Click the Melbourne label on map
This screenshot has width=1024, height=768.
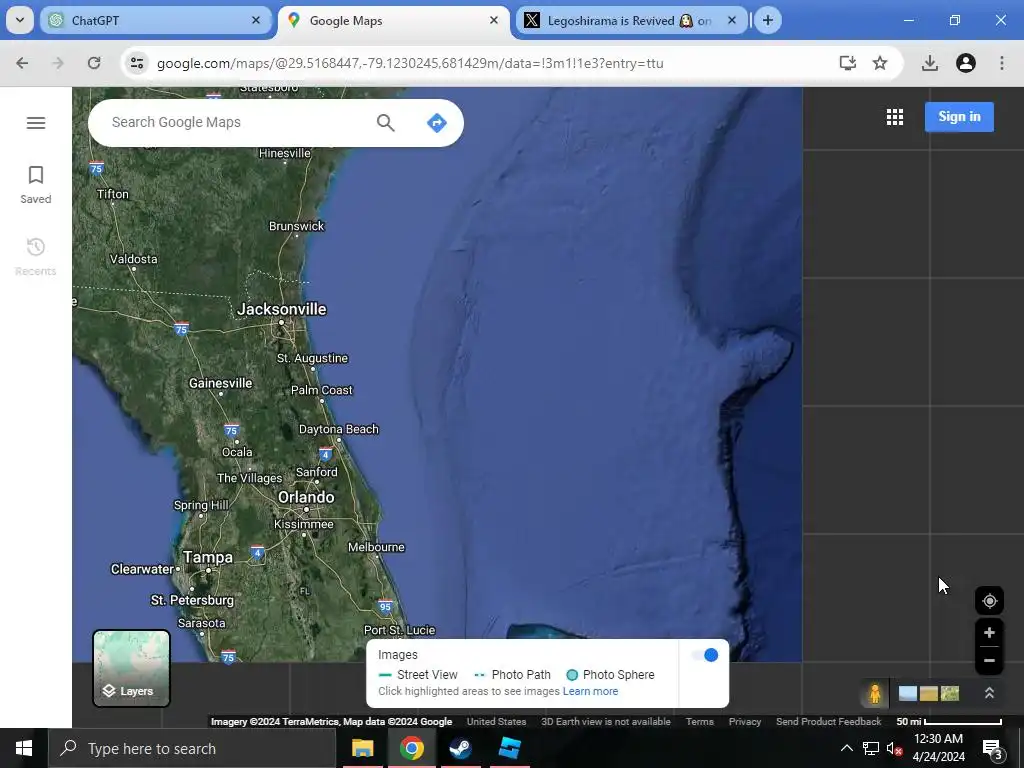(x=376, y=547)
